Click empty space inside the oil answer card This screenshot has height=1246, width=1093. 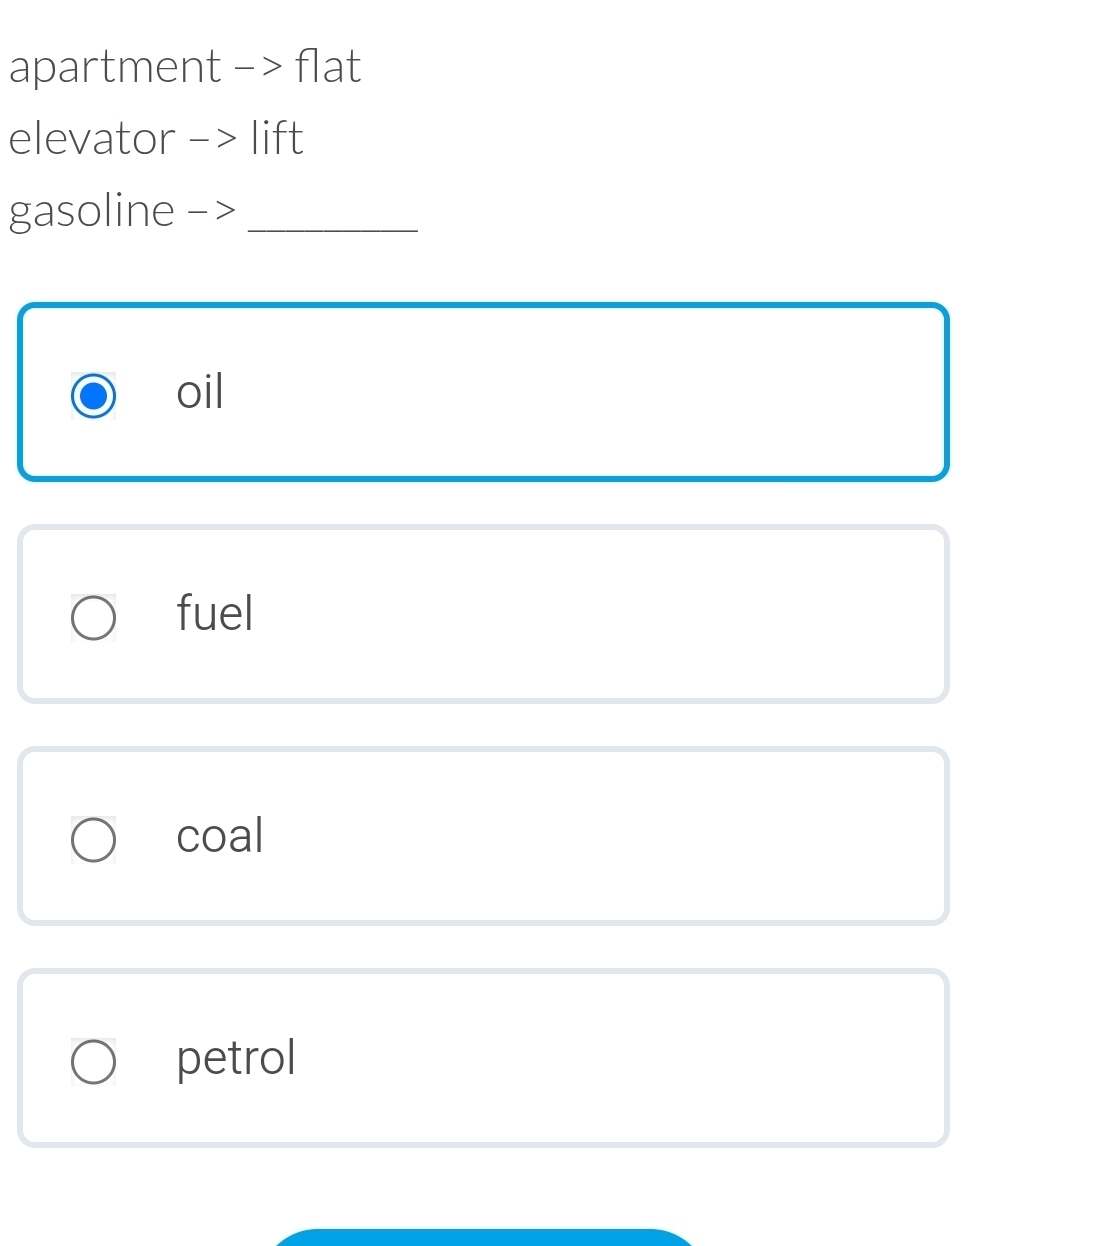tap(600, 392)
